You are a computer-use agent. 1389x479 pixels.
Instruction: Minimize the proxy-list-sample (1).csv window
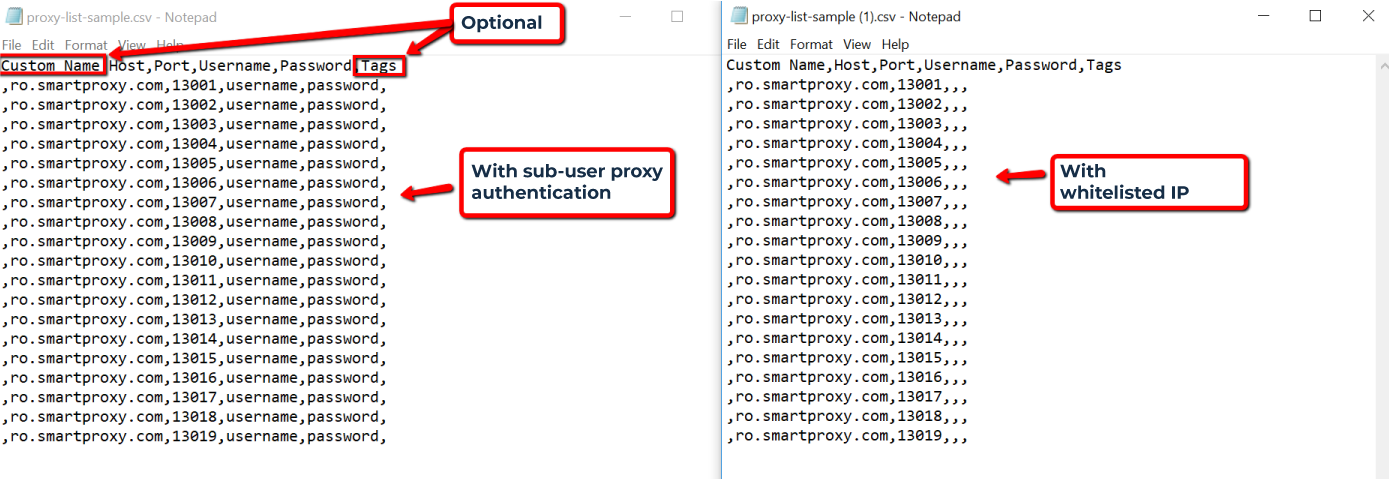coord(1264,16)
